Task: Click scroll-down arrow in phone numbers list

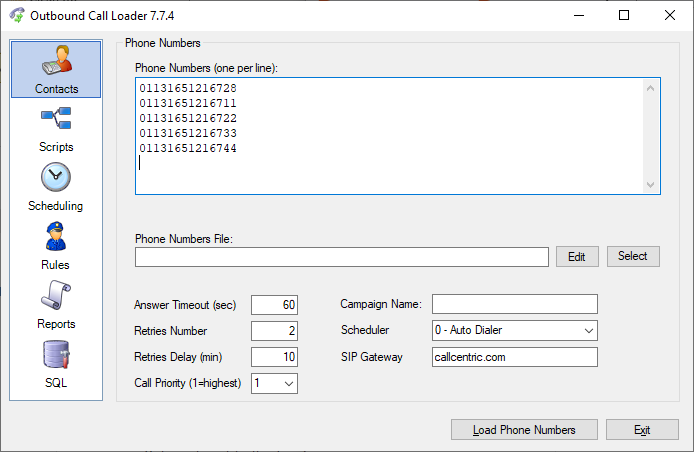Action: coord(650,184)
